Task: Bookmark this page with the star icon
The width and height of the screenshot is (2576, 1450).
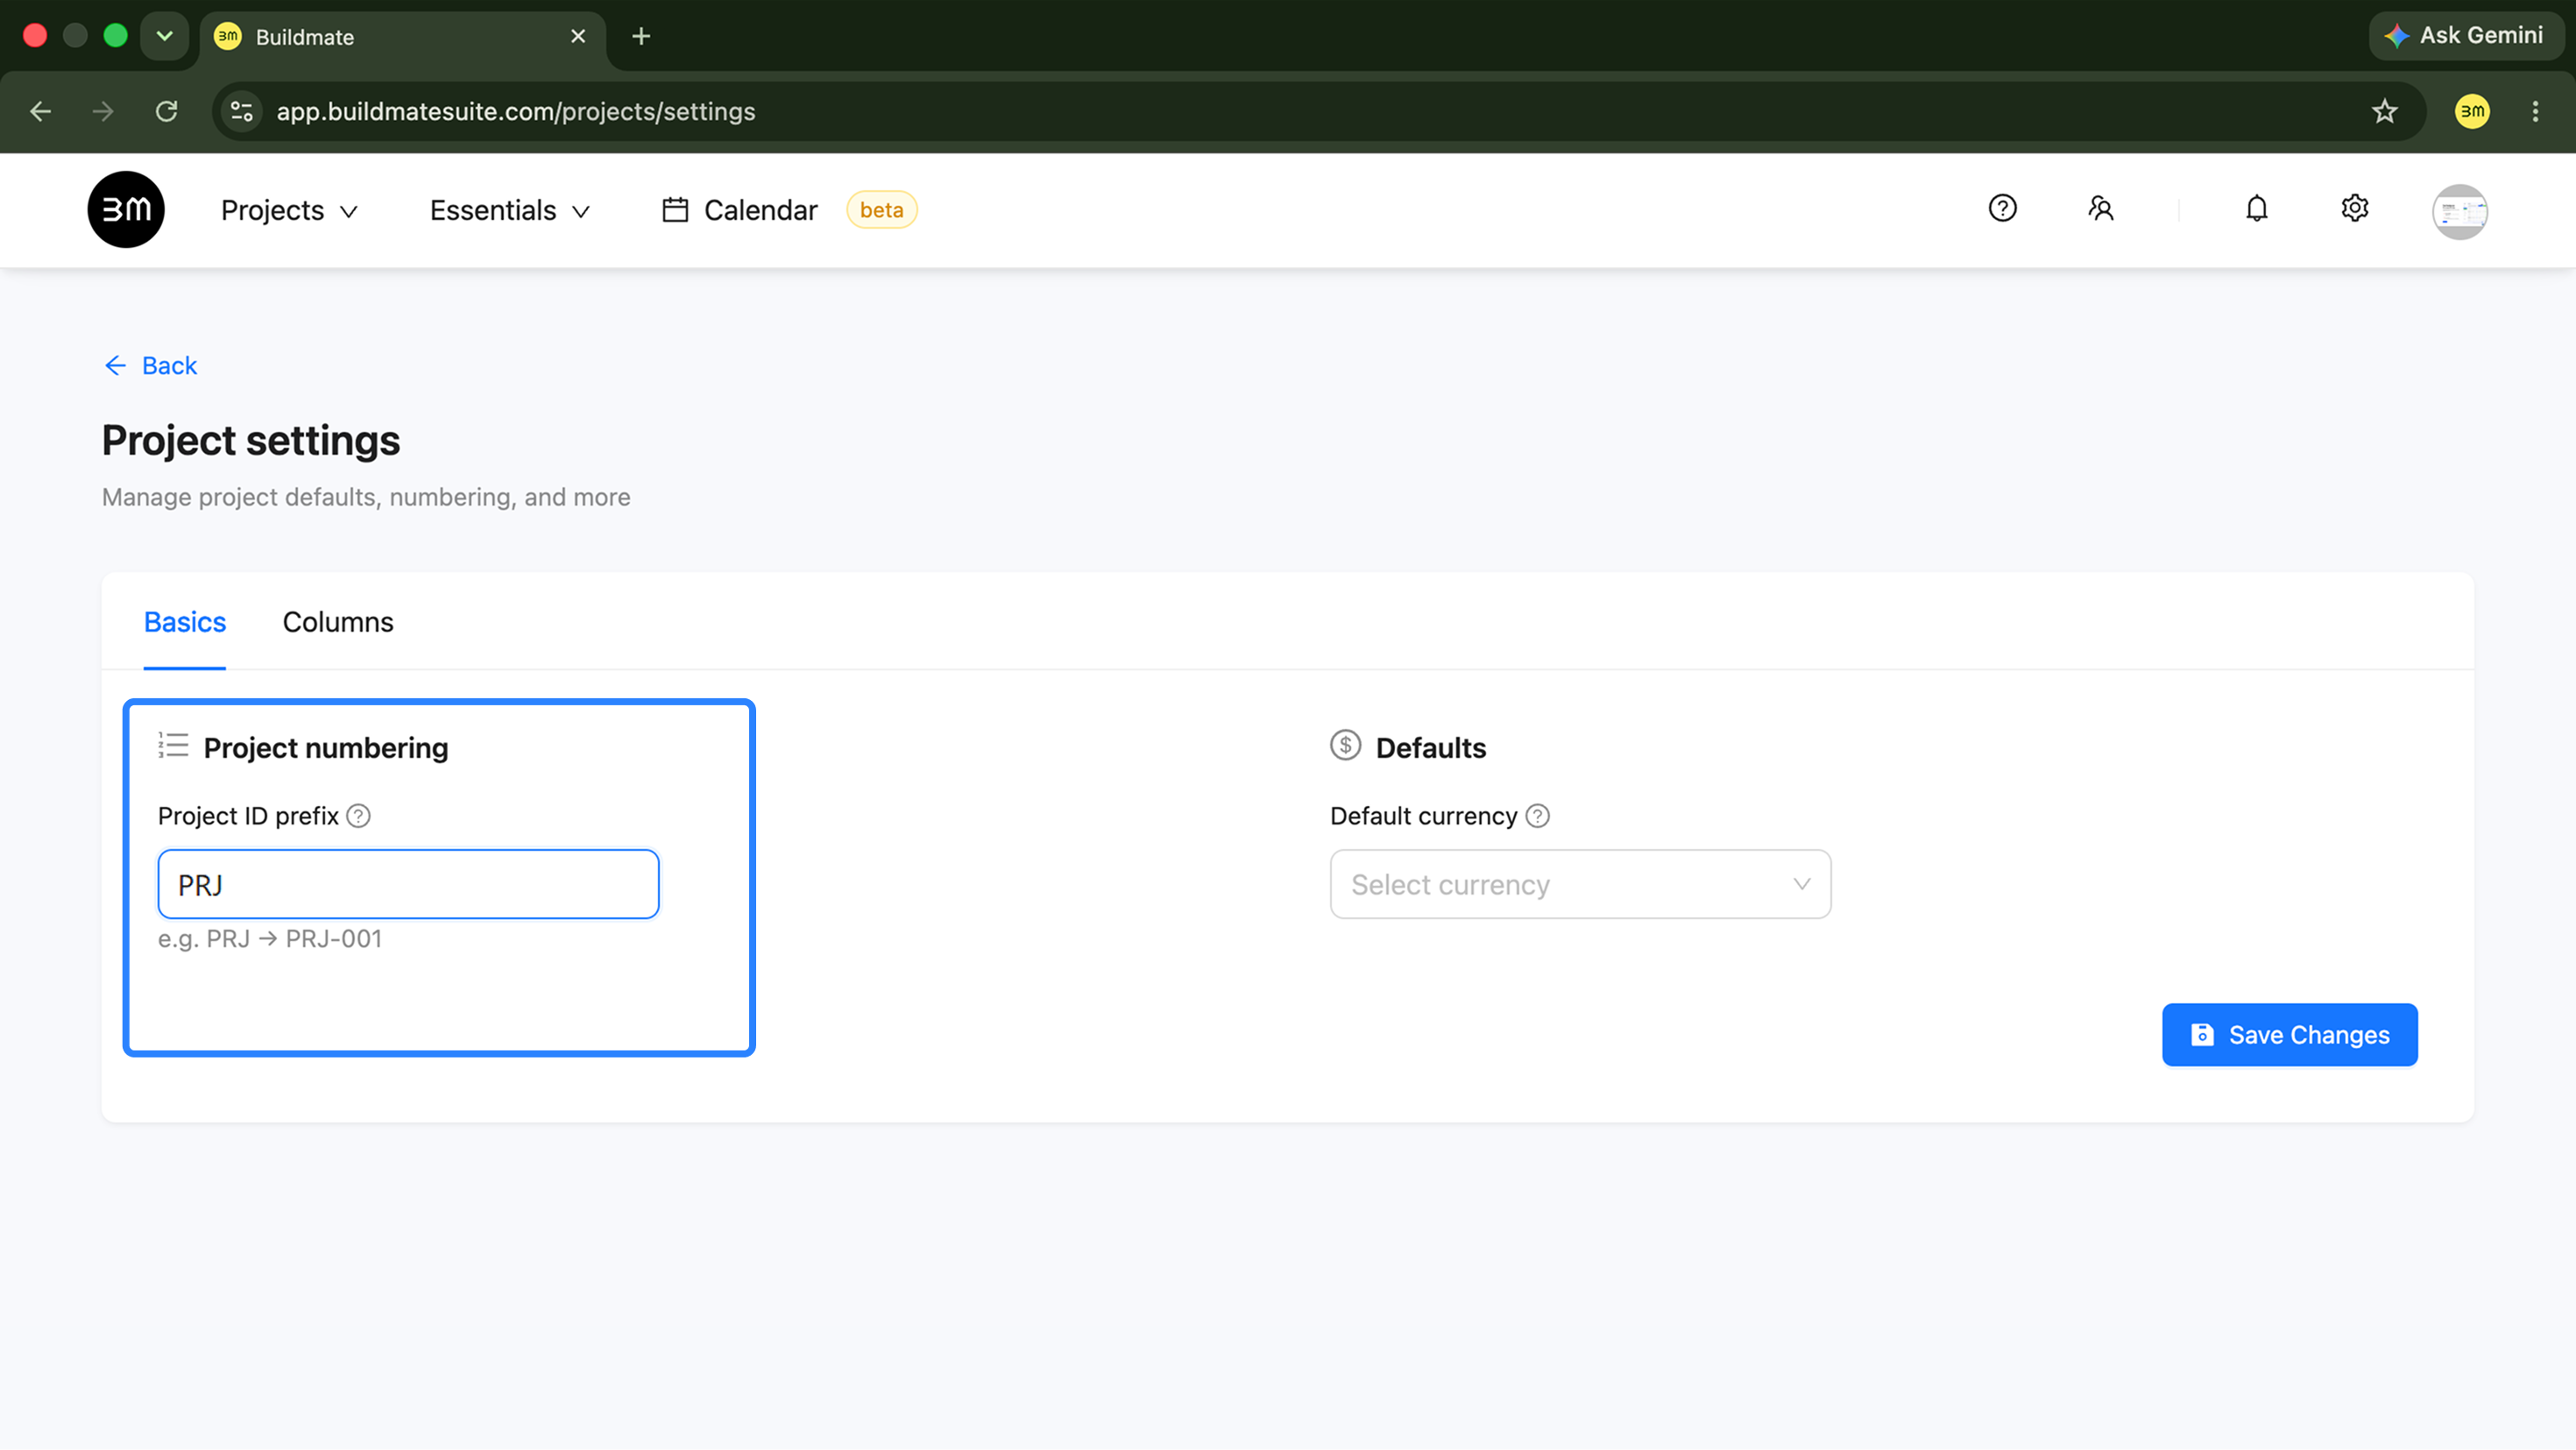Action: pyautogui.click(x=2384, y=111)
